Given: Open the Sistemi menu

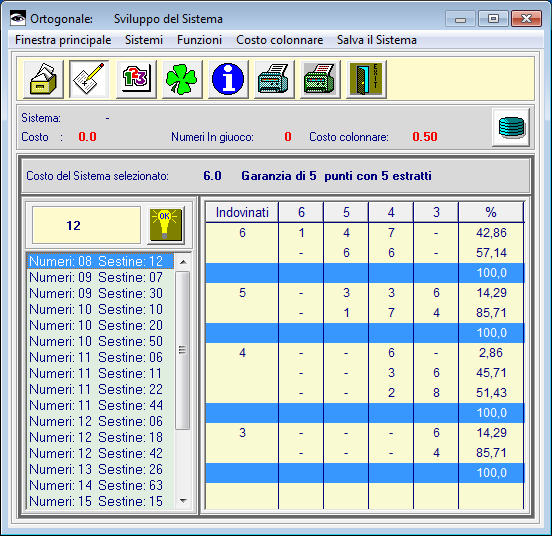Looking at the screenshot, I should [x=144, y=40].
